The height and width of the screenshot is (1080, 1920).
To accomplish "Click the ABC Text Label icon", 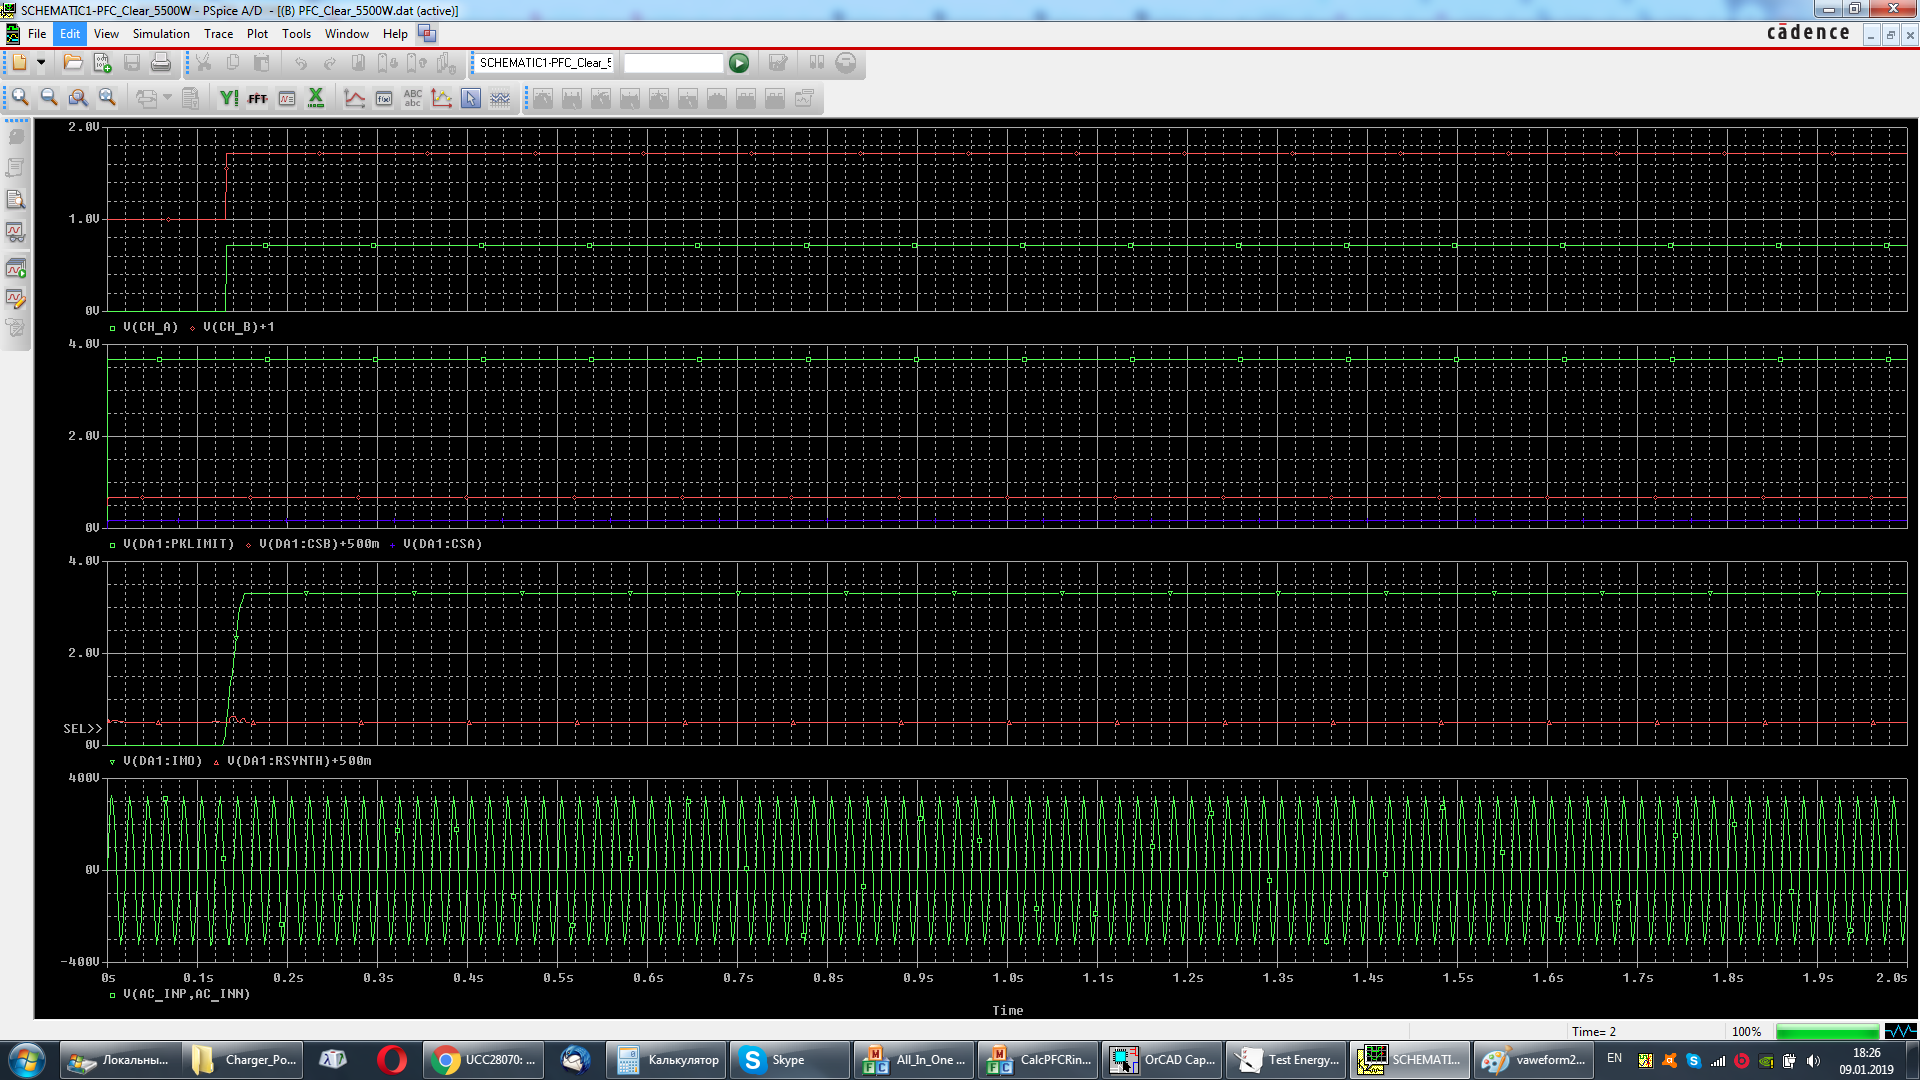I will point(413,98).
